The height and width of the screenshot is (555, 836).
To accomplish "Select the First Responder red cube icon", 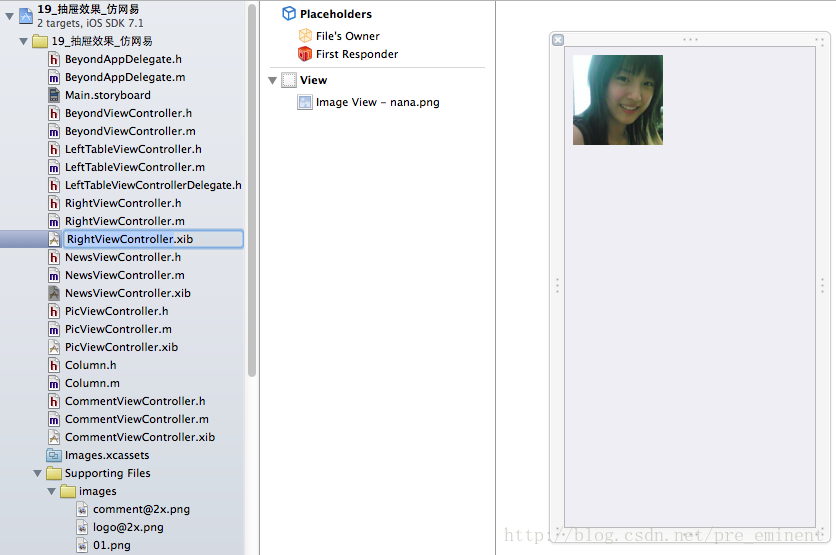I will [305, 54].
